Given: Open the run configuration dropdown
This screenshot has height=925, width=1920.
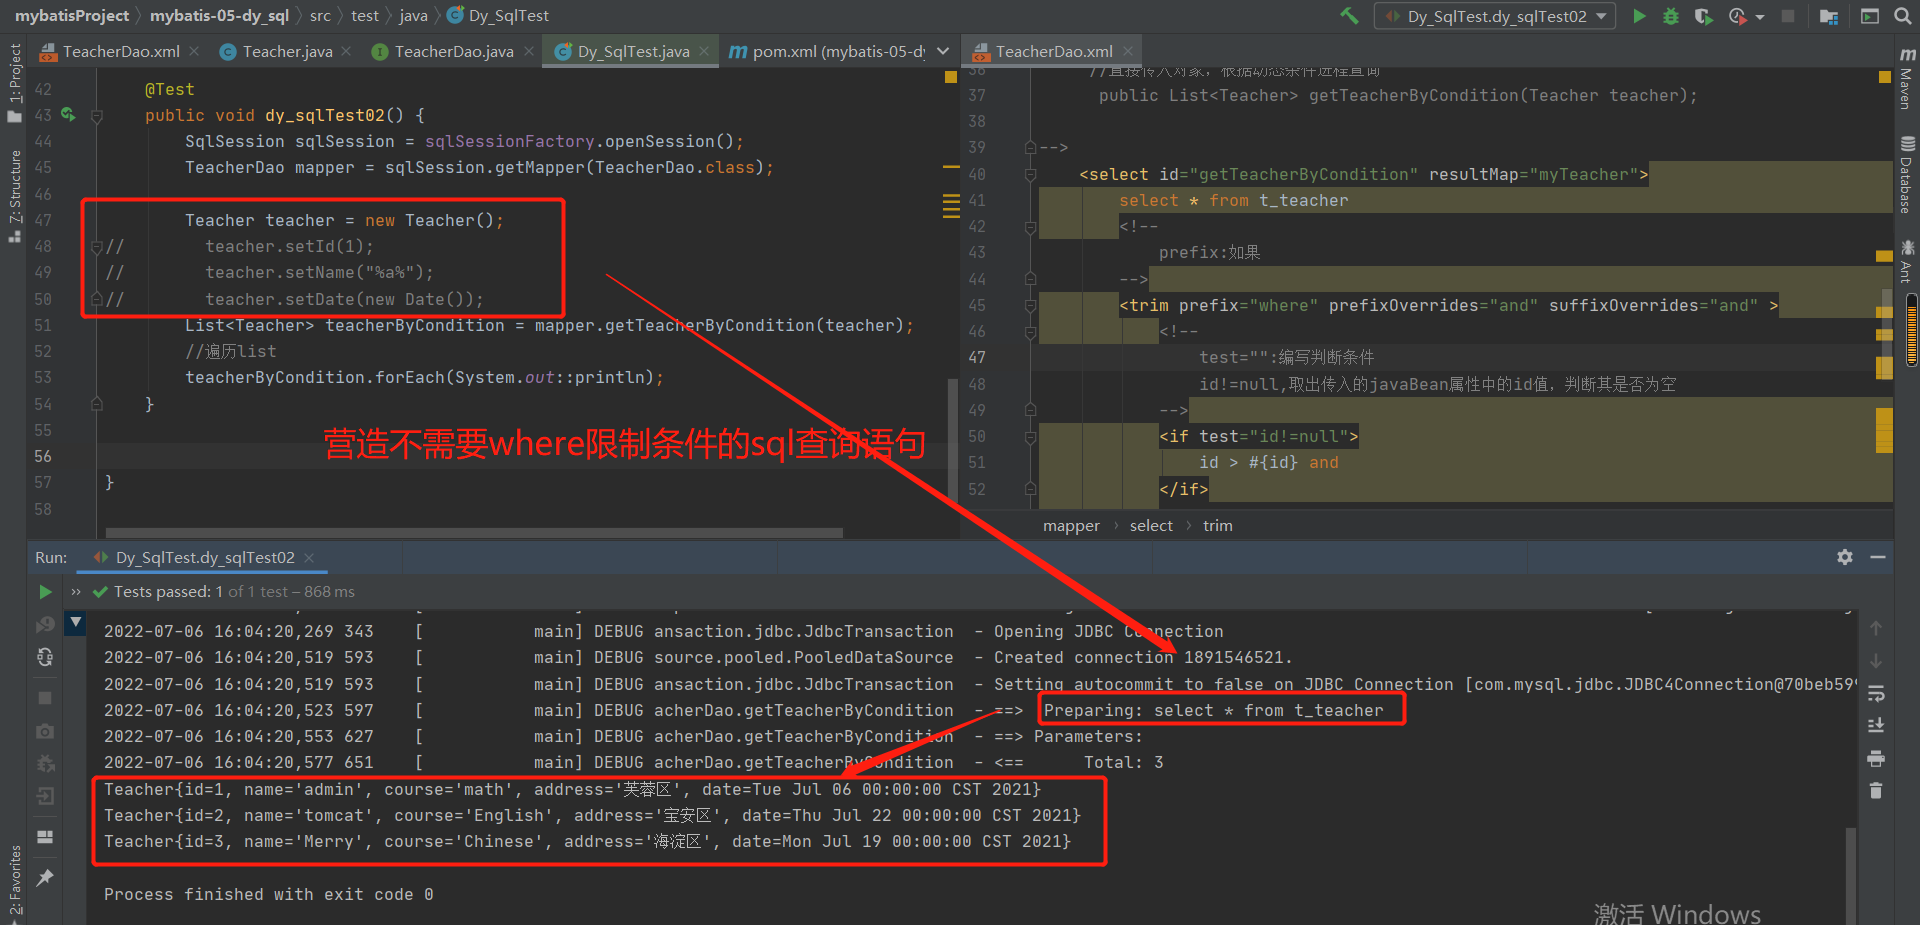Looking at the screenshot, I should coord(1495,16).
